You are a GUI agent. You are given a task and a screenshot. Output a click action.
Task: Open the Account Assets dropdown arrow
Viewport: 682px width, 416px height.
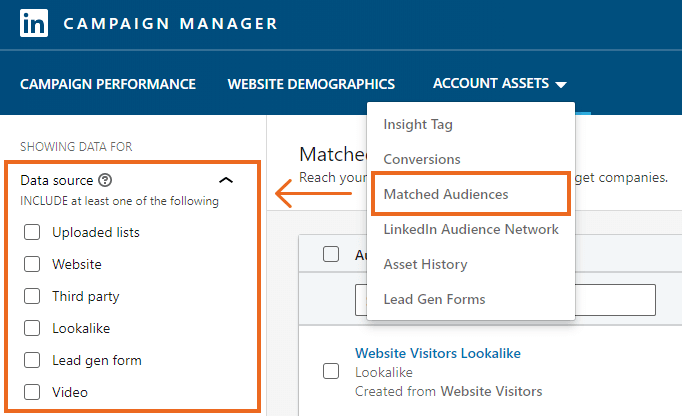click(561, 84)
